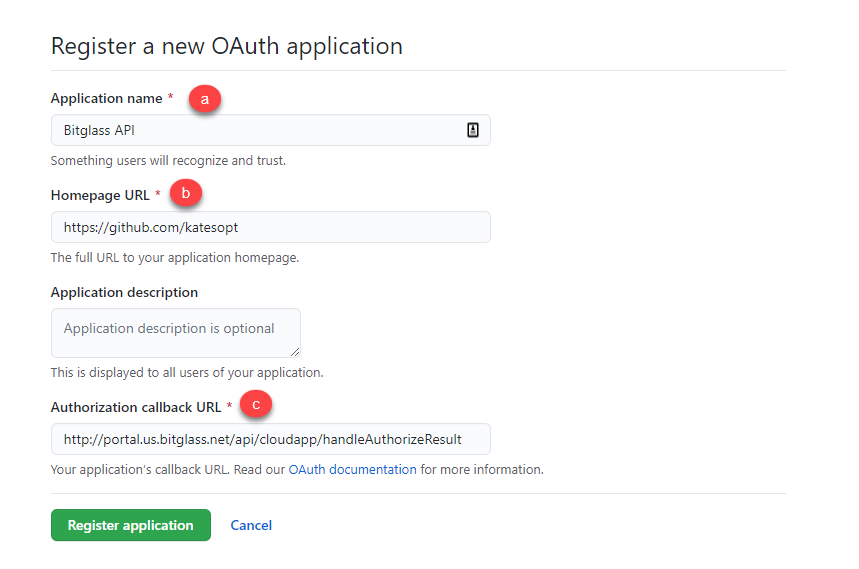The width and height of the screenshot is (859, 569).
Task: Grab the description textarea resize handle
Action: tap(295, 352)
